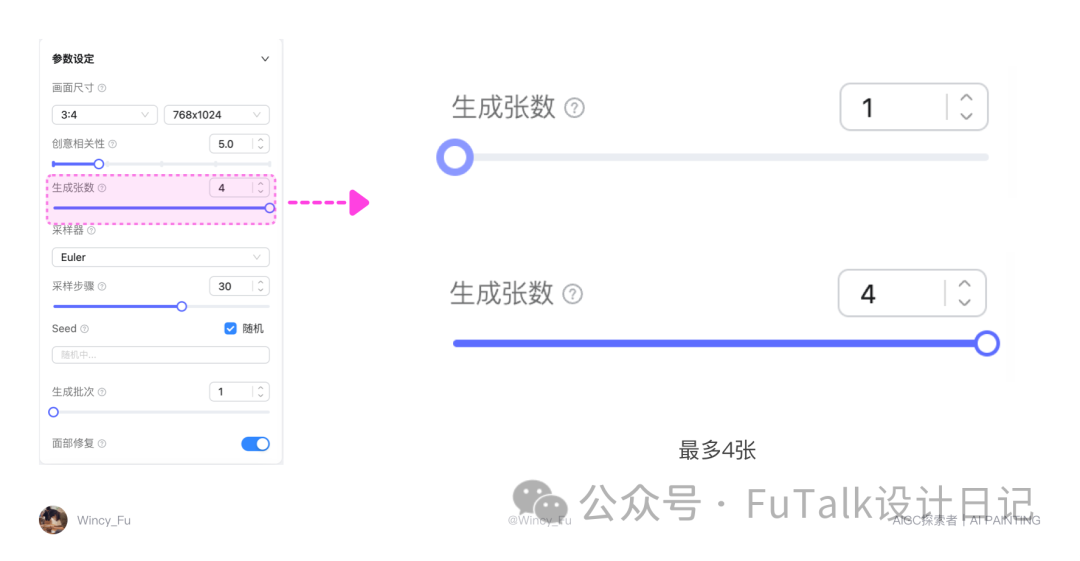Screen dimensions: 1080x561
Task: Click help icon next to 画面尺寸
Action: click(x=102, y=88)
